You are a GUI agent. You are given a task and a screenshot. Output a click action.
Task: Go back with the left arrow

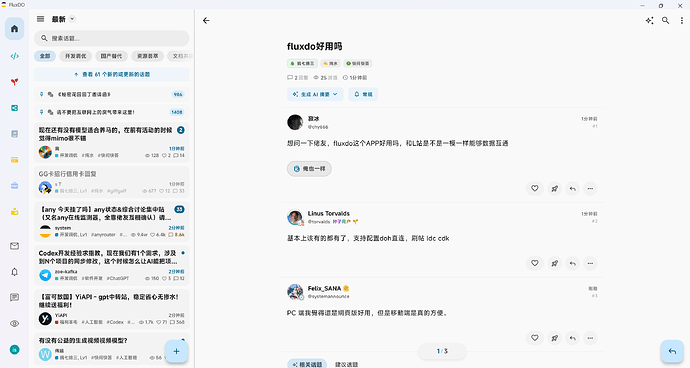tap(206, 20)
